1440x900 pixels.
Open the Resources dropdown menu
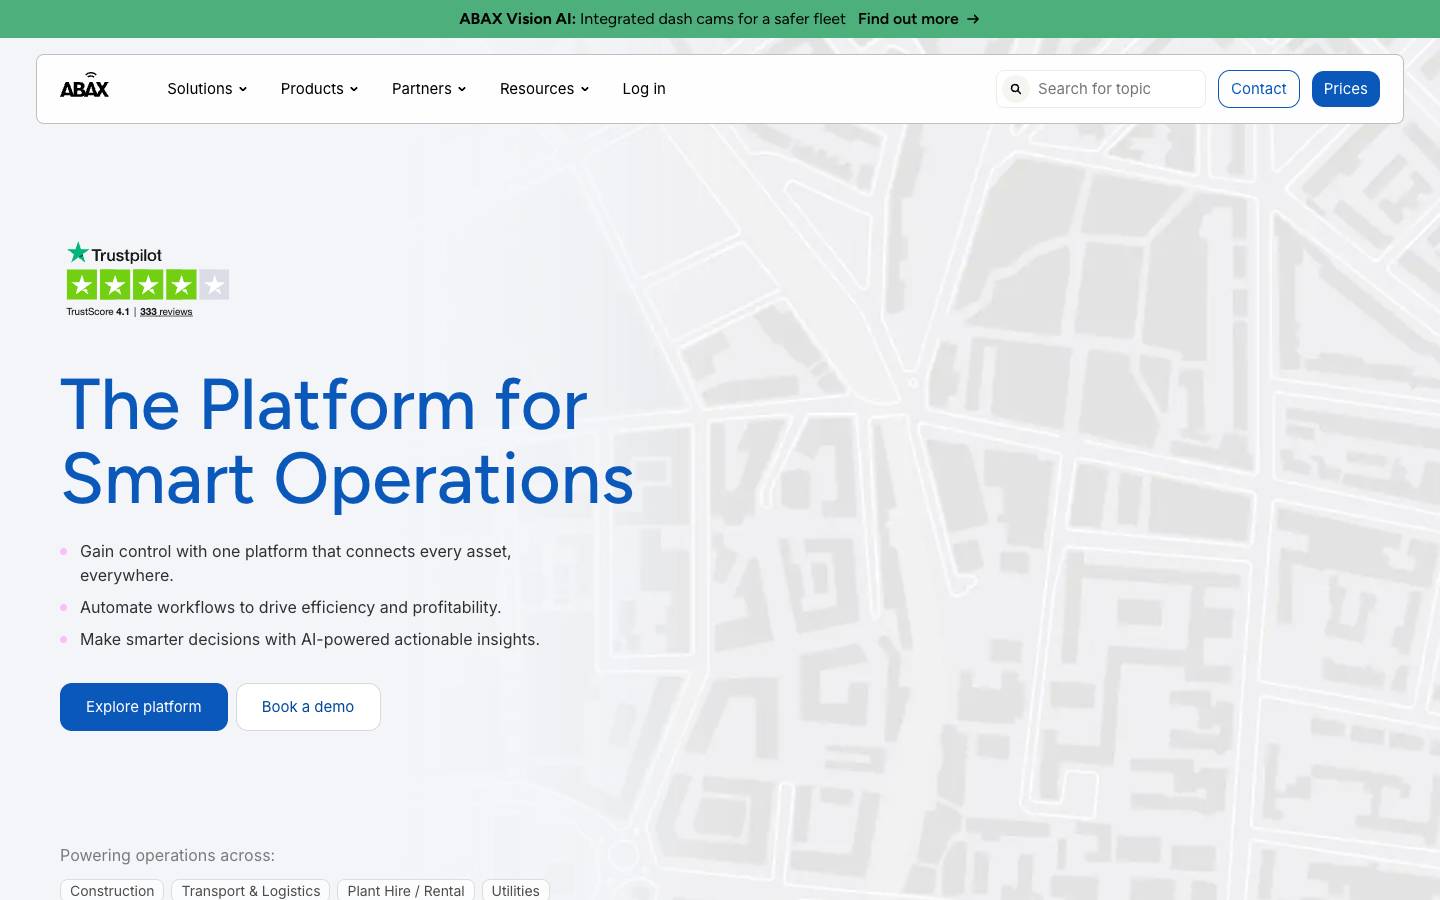[x=544, y=89]
